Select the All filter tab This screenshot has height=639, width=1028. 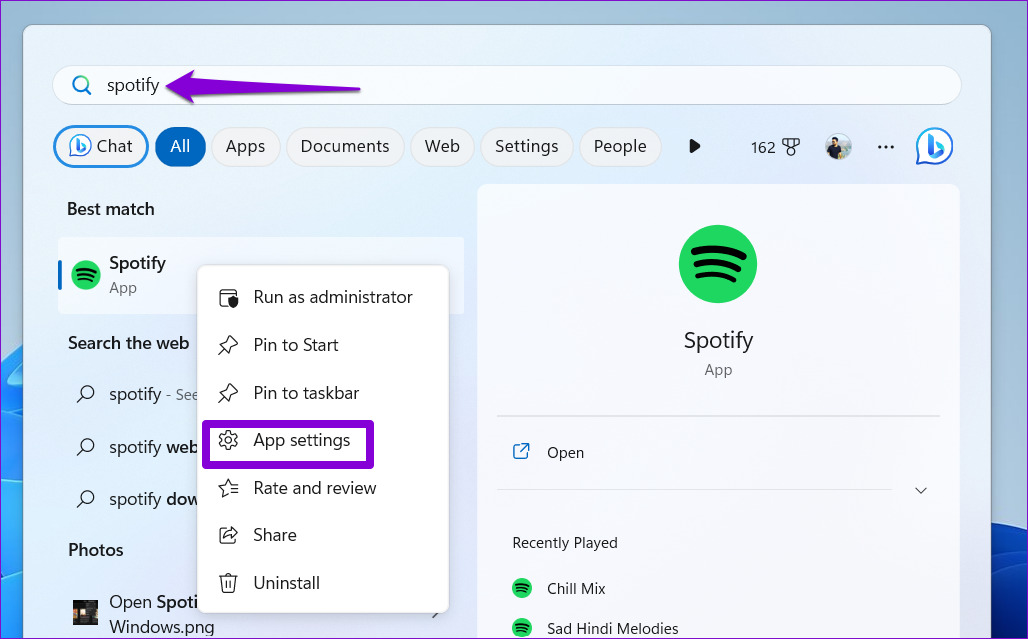tap(180, 146)
